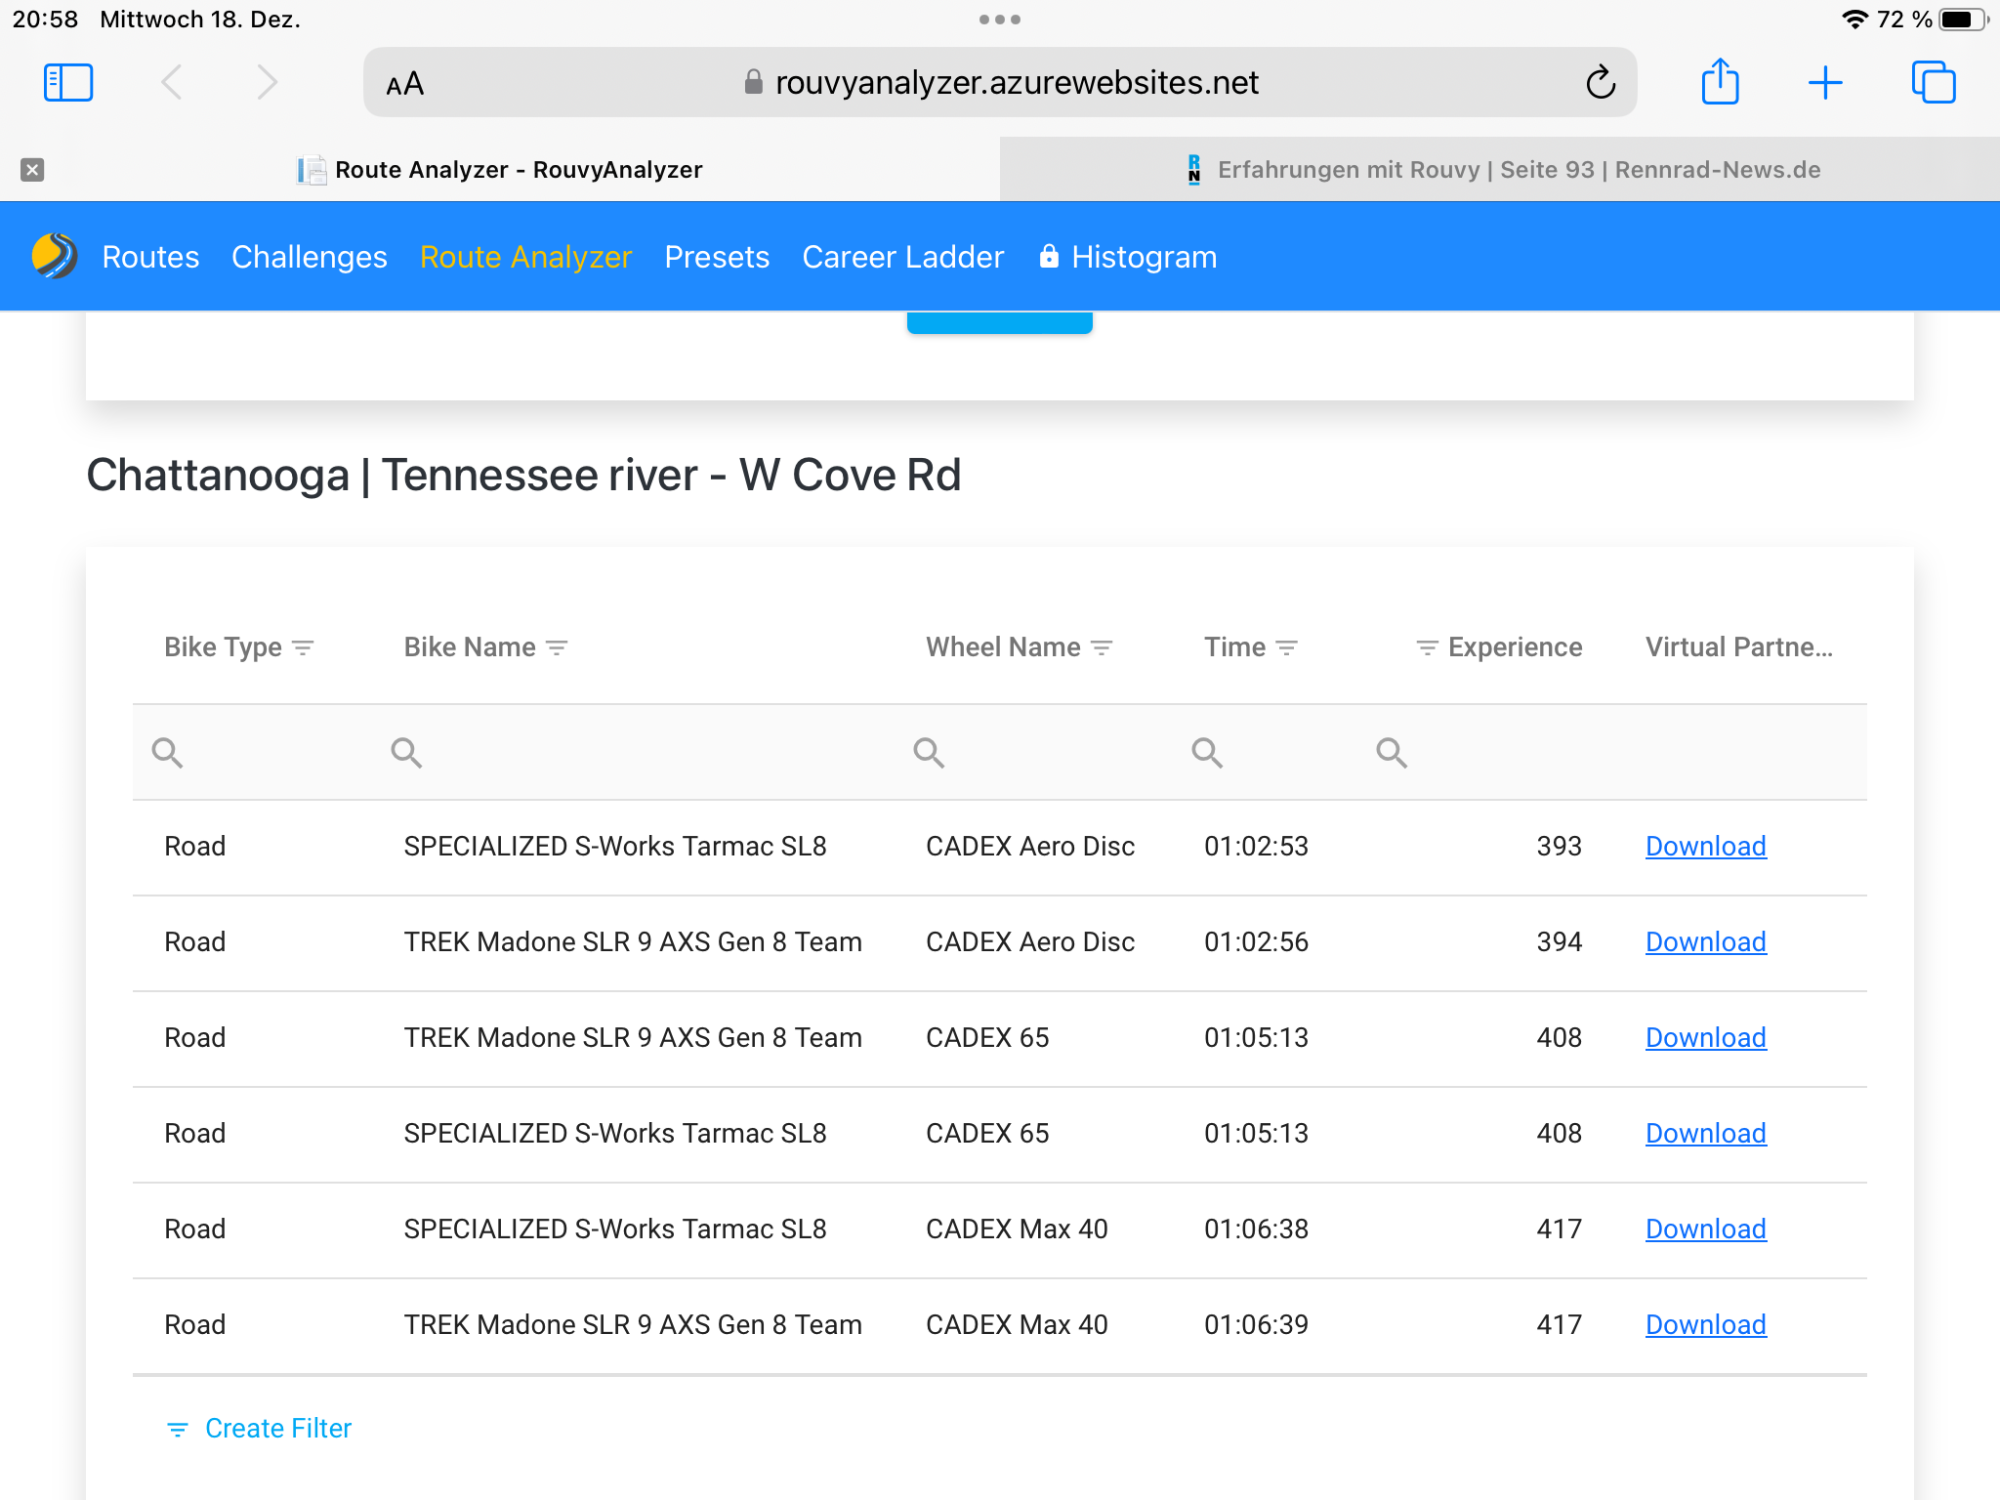This screenshot has width=2000, height=1500.
Task: Download for SPECIALIZED Tarmac CADEX 65 row
Action: click(1706, 1133)
